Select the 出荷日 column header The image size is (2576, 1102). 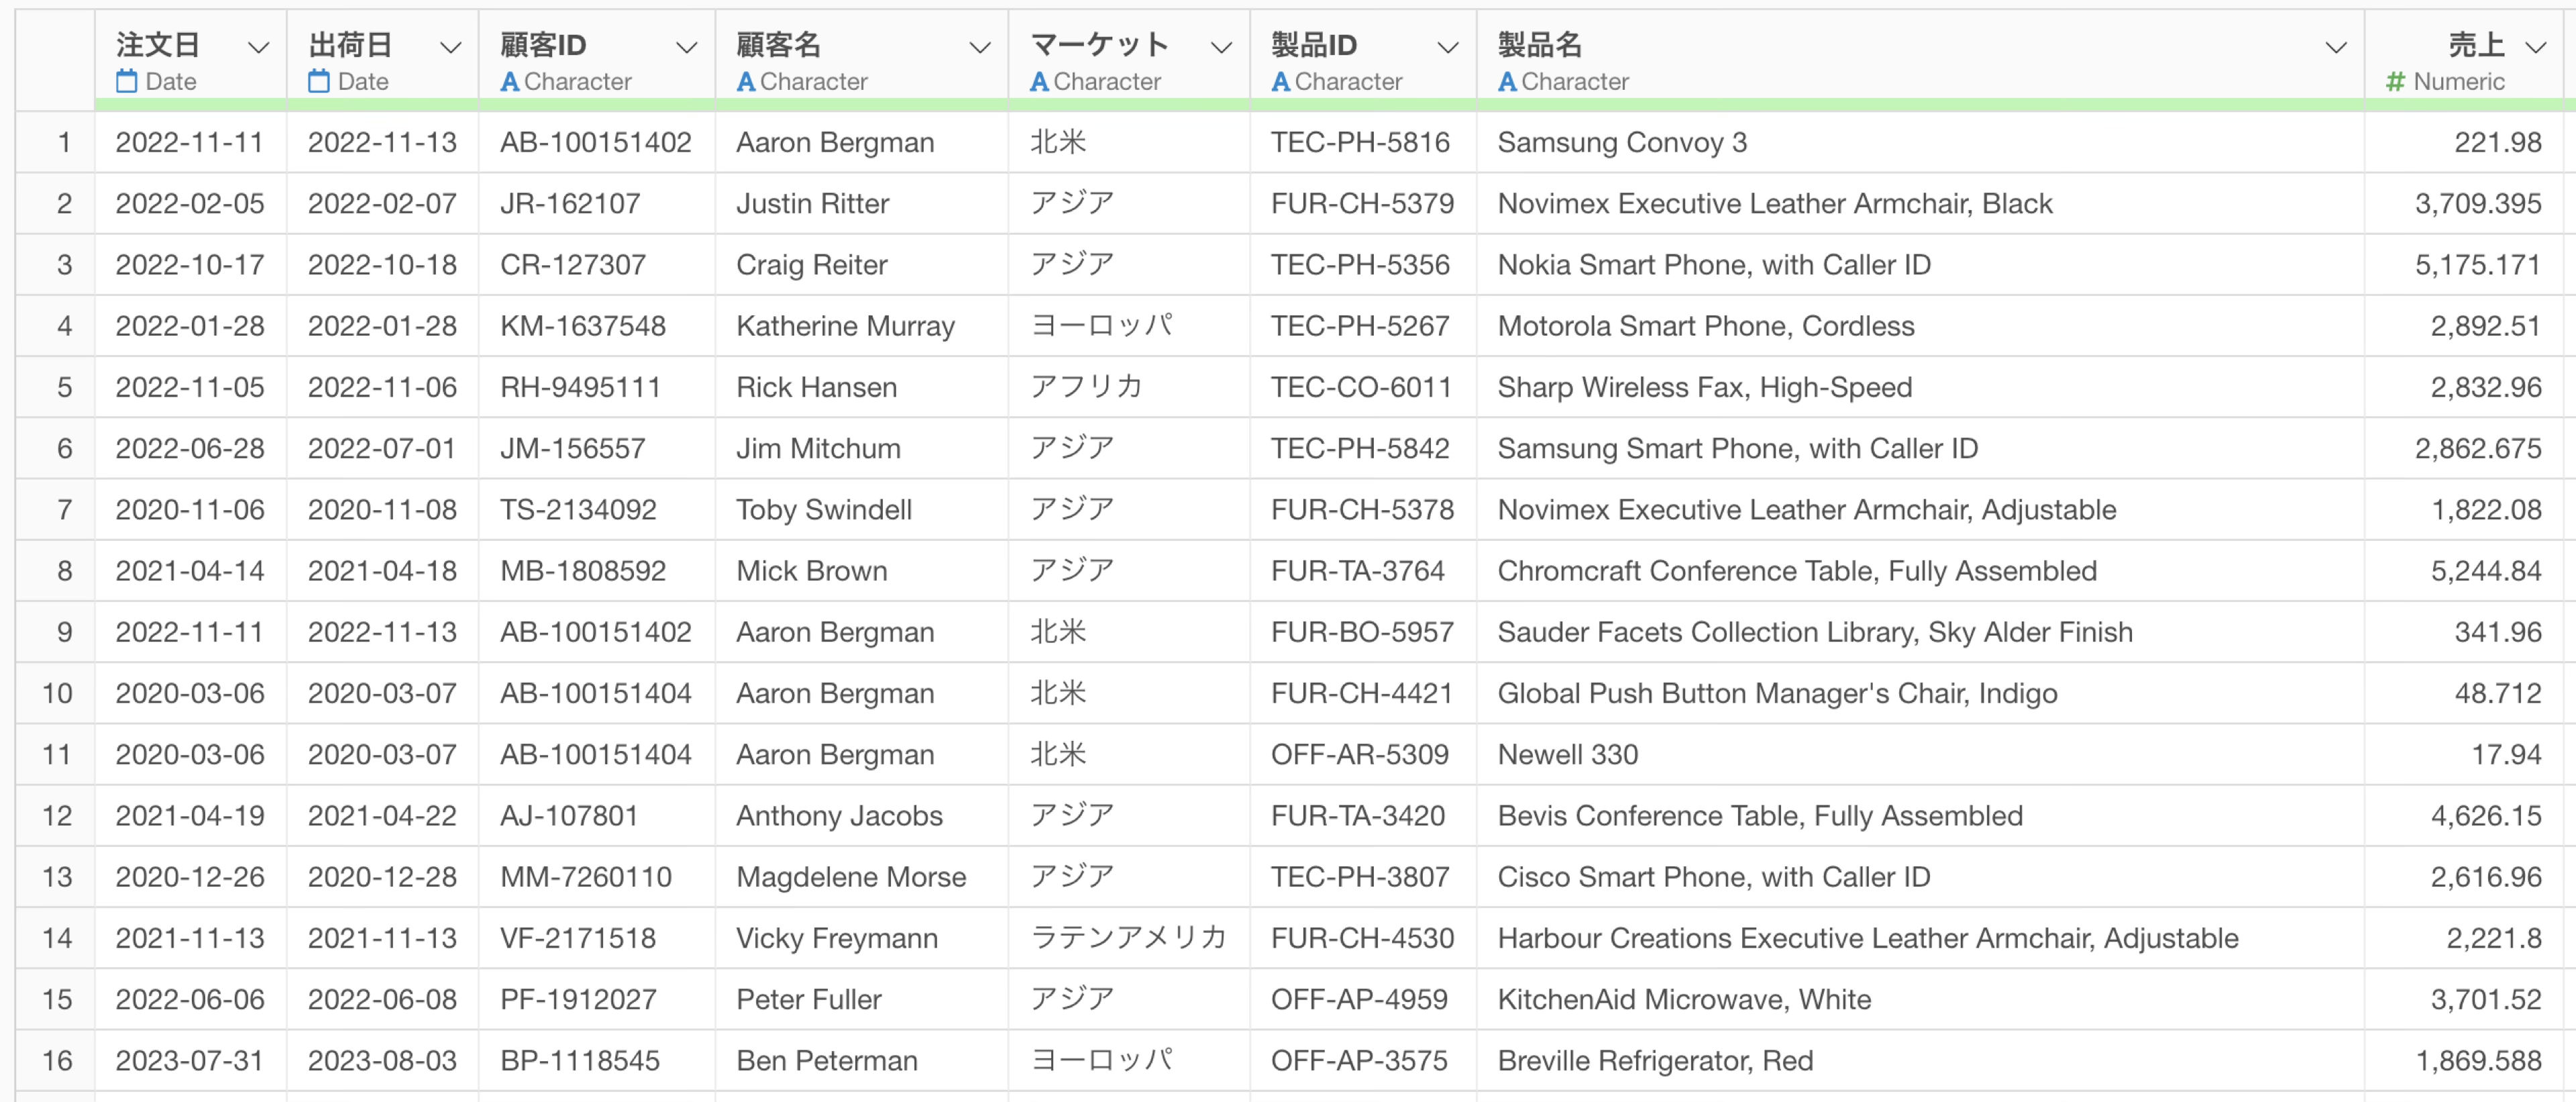click(383, 60)
